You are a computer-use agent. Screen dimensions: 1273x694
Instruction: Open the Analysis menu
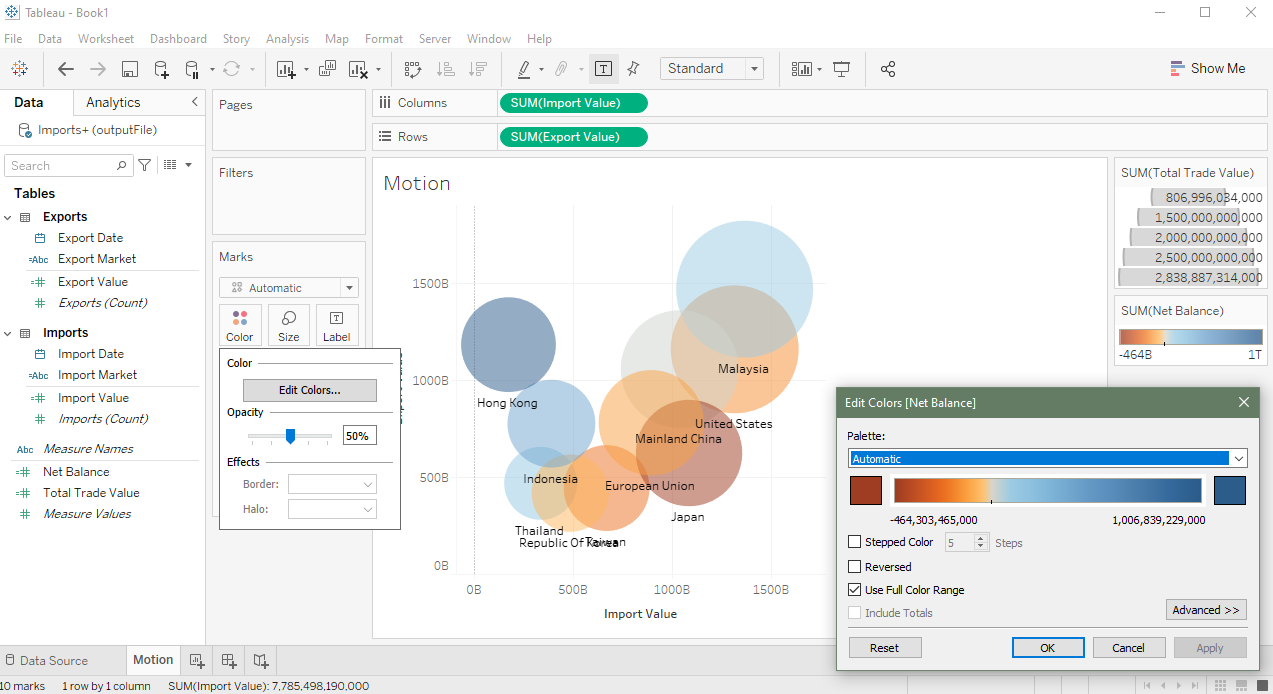pos(287,39)
